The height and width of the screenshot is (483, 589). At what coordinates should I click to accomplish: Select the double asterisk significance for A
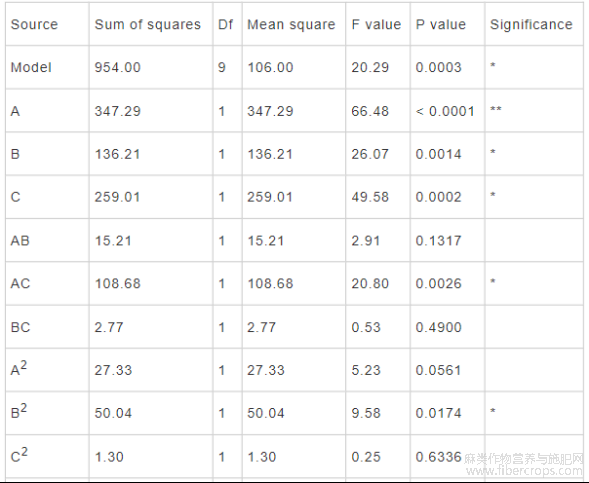click(x=496, y=109)
